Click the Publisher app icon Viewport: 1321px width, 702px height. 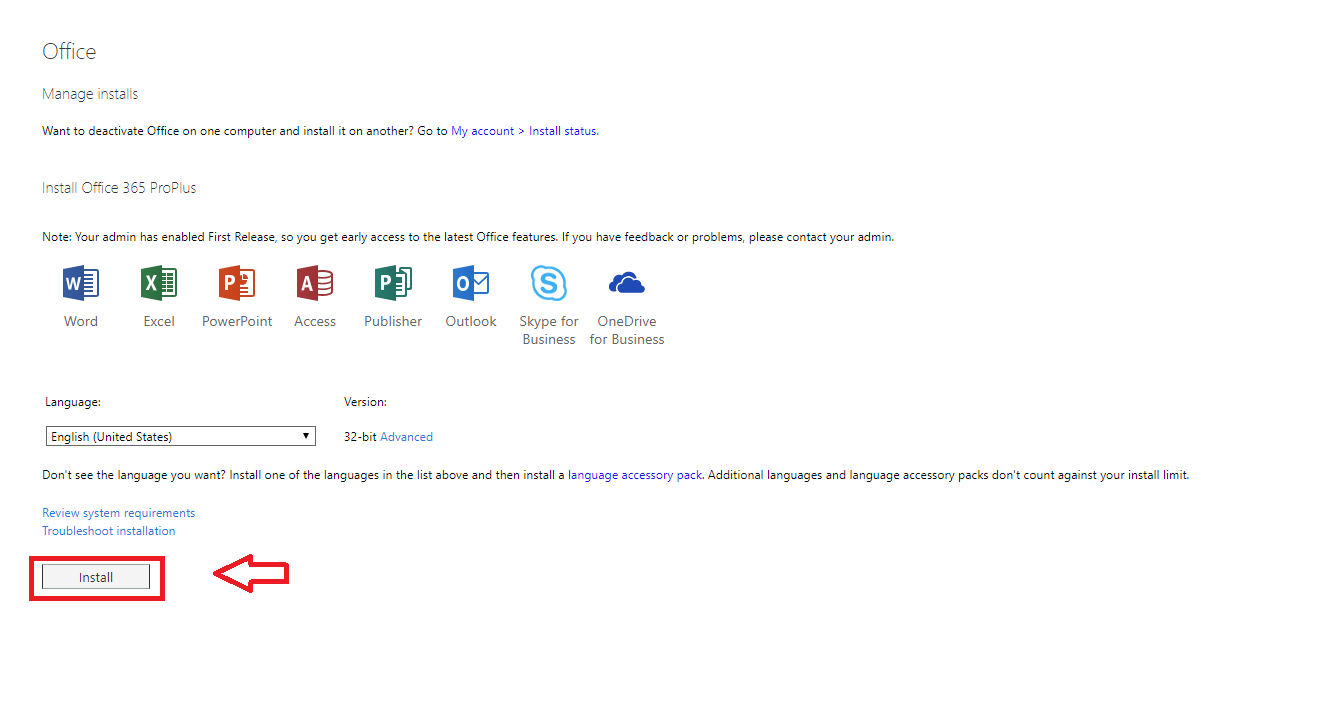[x=393, y=284]
